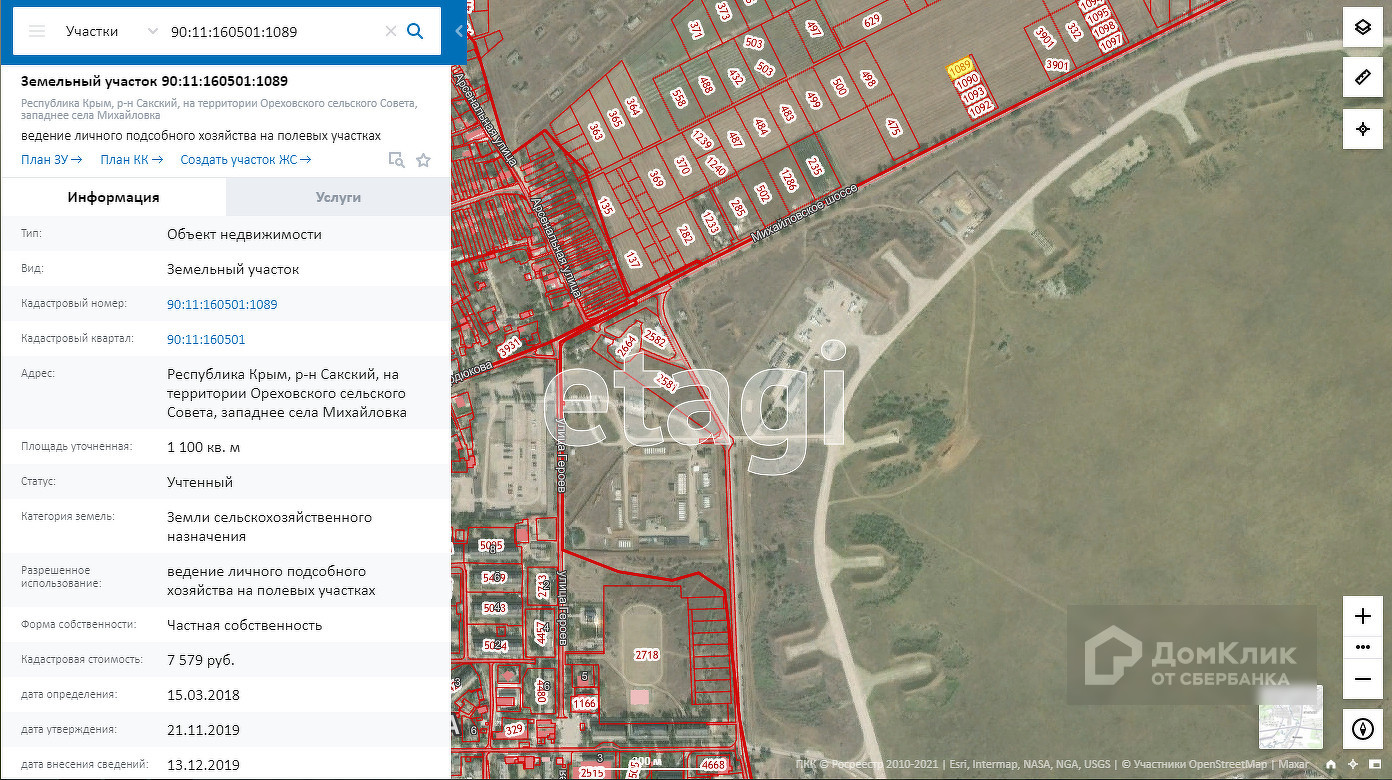This screenshot has width=1392, height=780.
Task: Open the План ЗУ link
Action: click(x=51, y=160)
